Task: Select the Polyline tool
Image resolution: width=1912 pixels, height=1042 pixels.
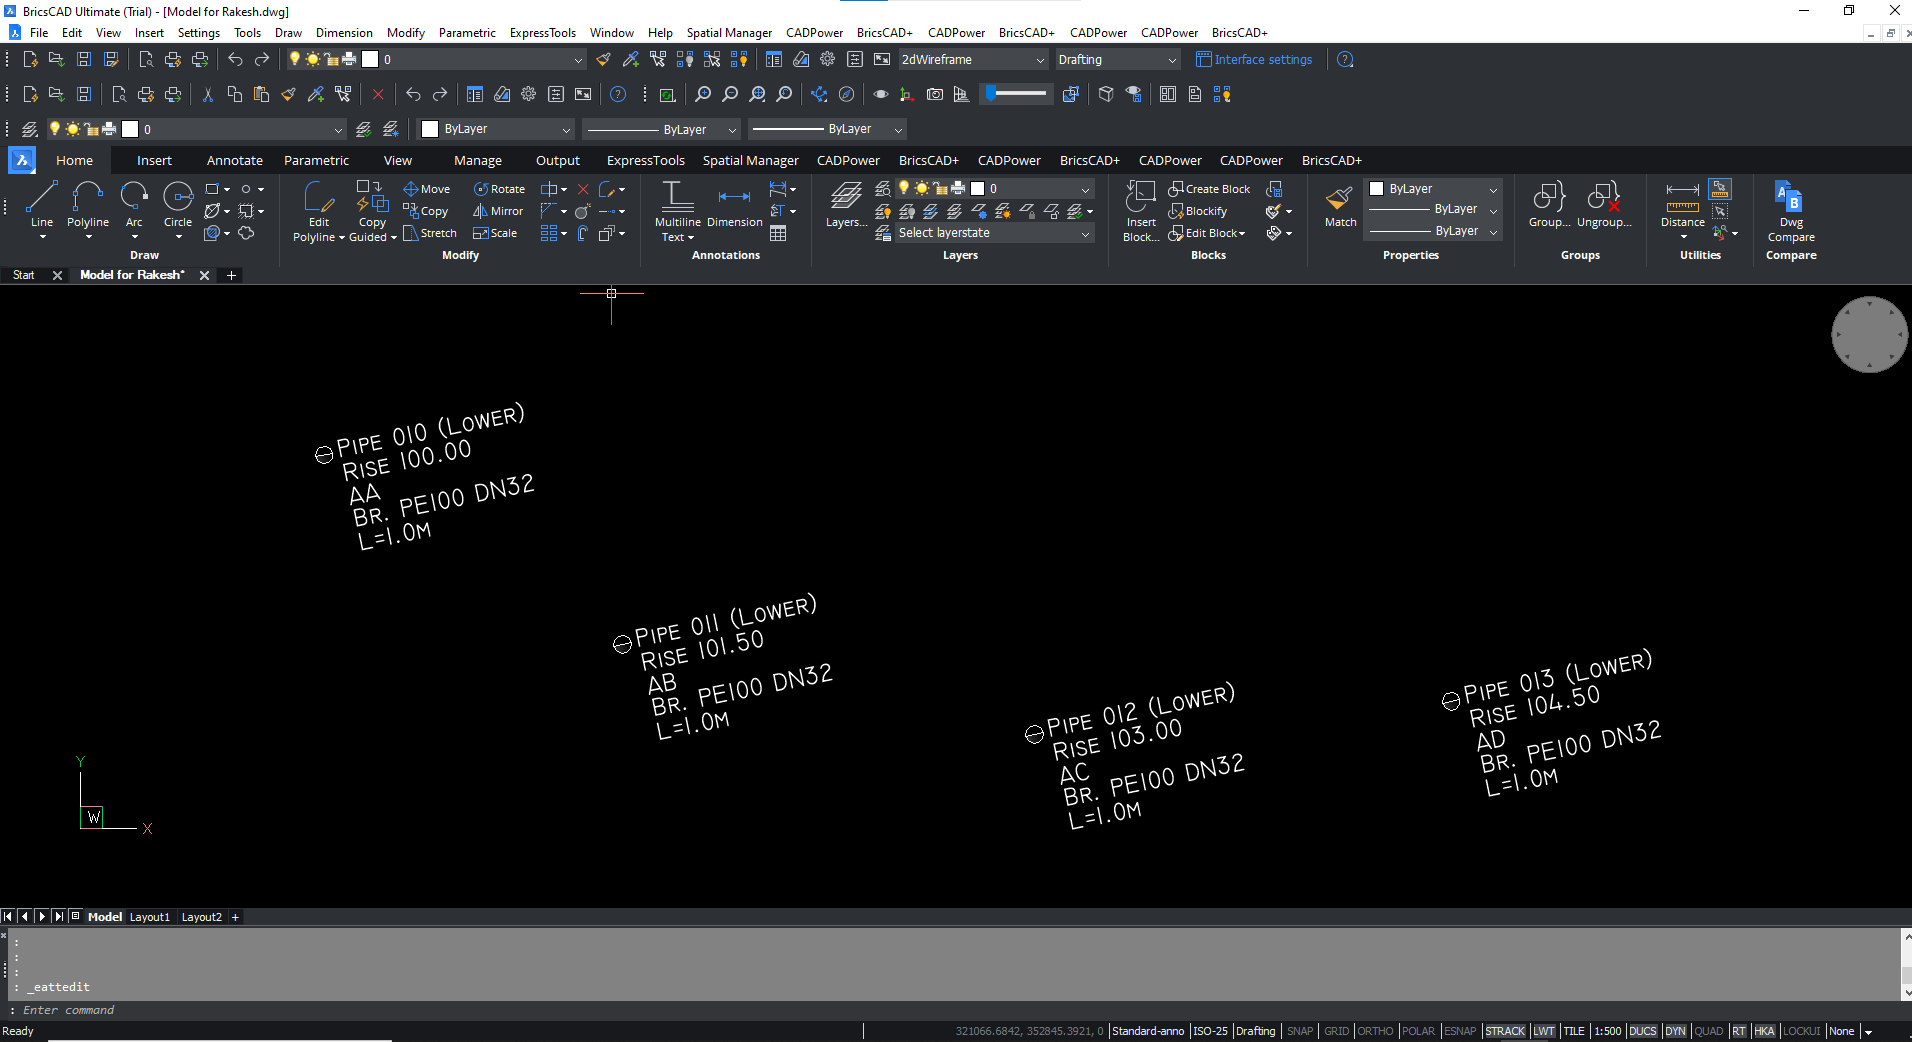Action: click(x=88, y=207)
